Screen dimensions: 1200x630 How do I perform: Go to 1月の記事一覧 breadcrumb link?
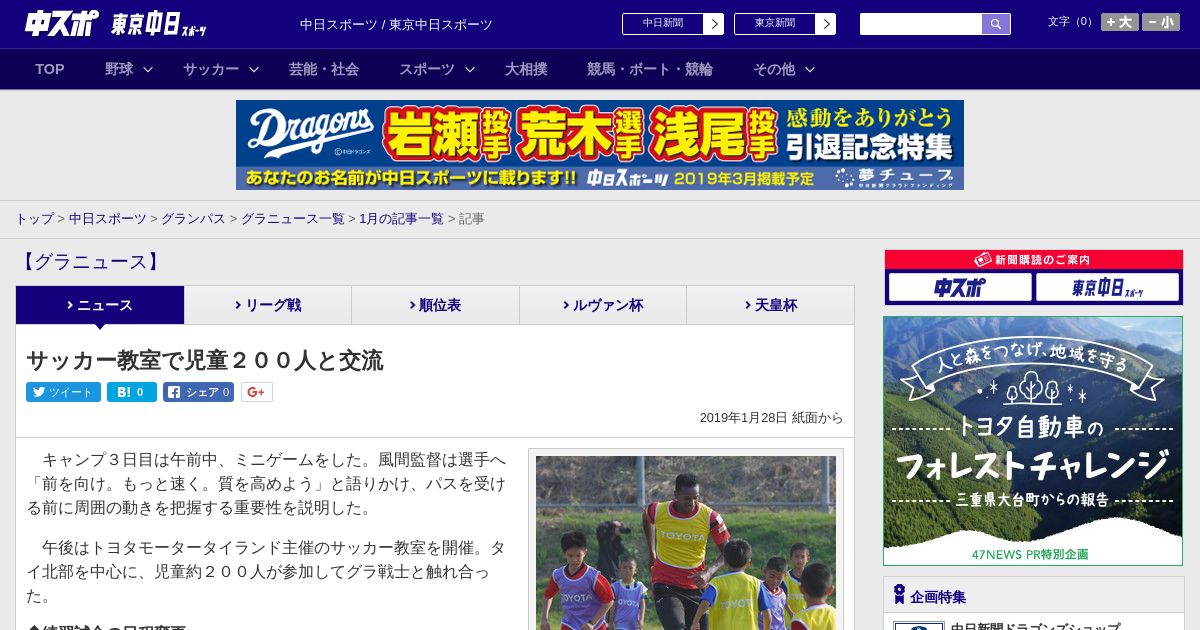pyautogui.click(x=401, y=218)
